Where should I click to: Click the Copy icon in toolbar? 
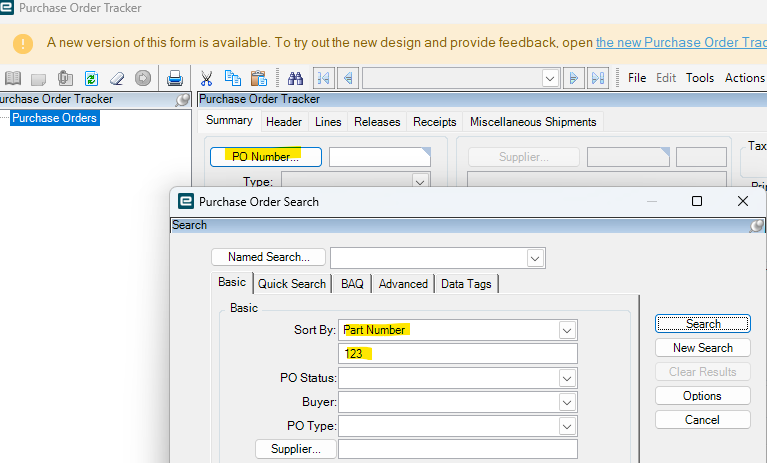tap(232, 78)
